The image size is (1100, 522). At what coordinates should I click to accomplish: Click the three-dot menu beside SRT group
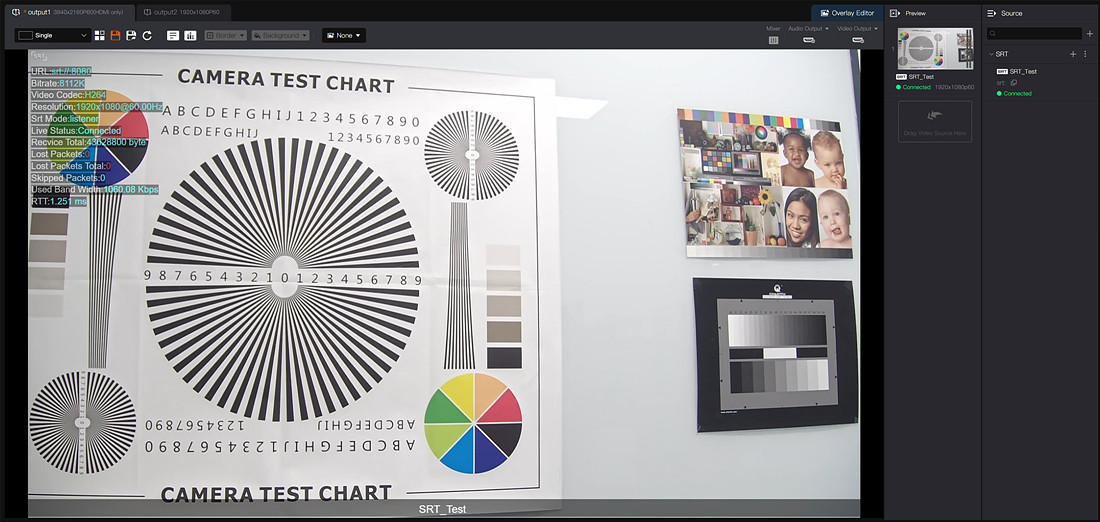(x=1085, y=54)
